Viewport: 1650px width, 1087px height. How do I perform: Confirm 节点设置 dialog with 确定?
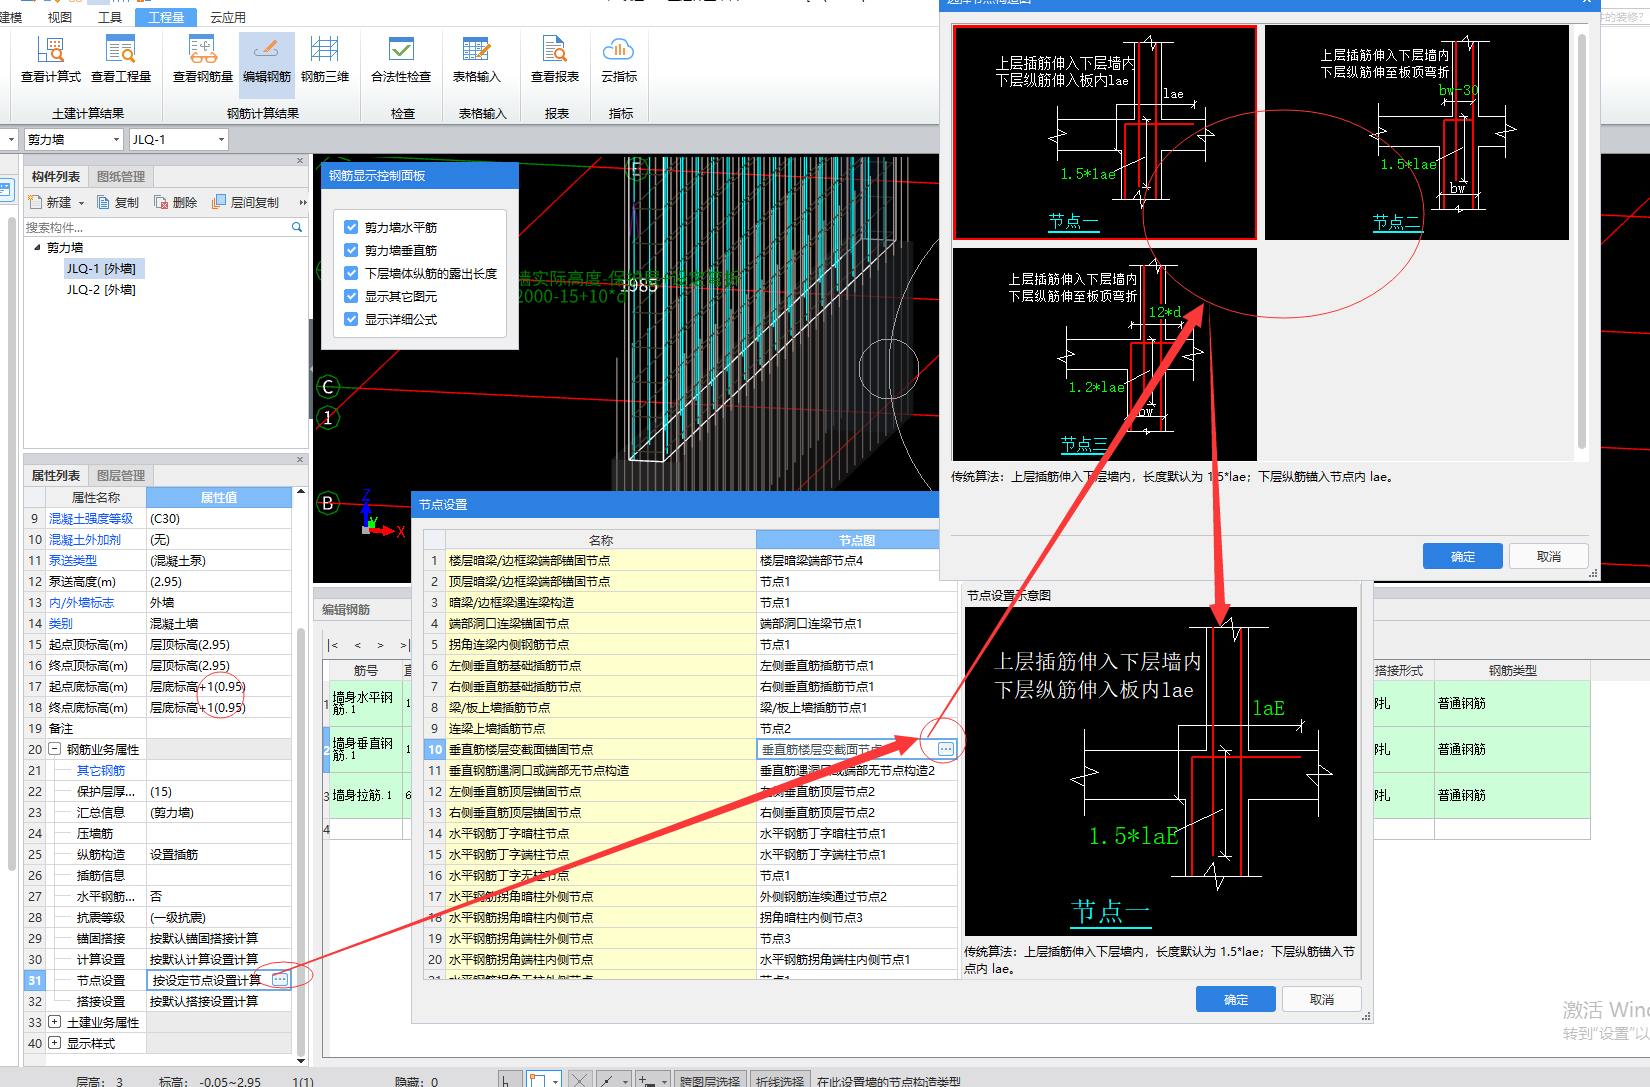pyautogui.click(x=1236, y=999)
